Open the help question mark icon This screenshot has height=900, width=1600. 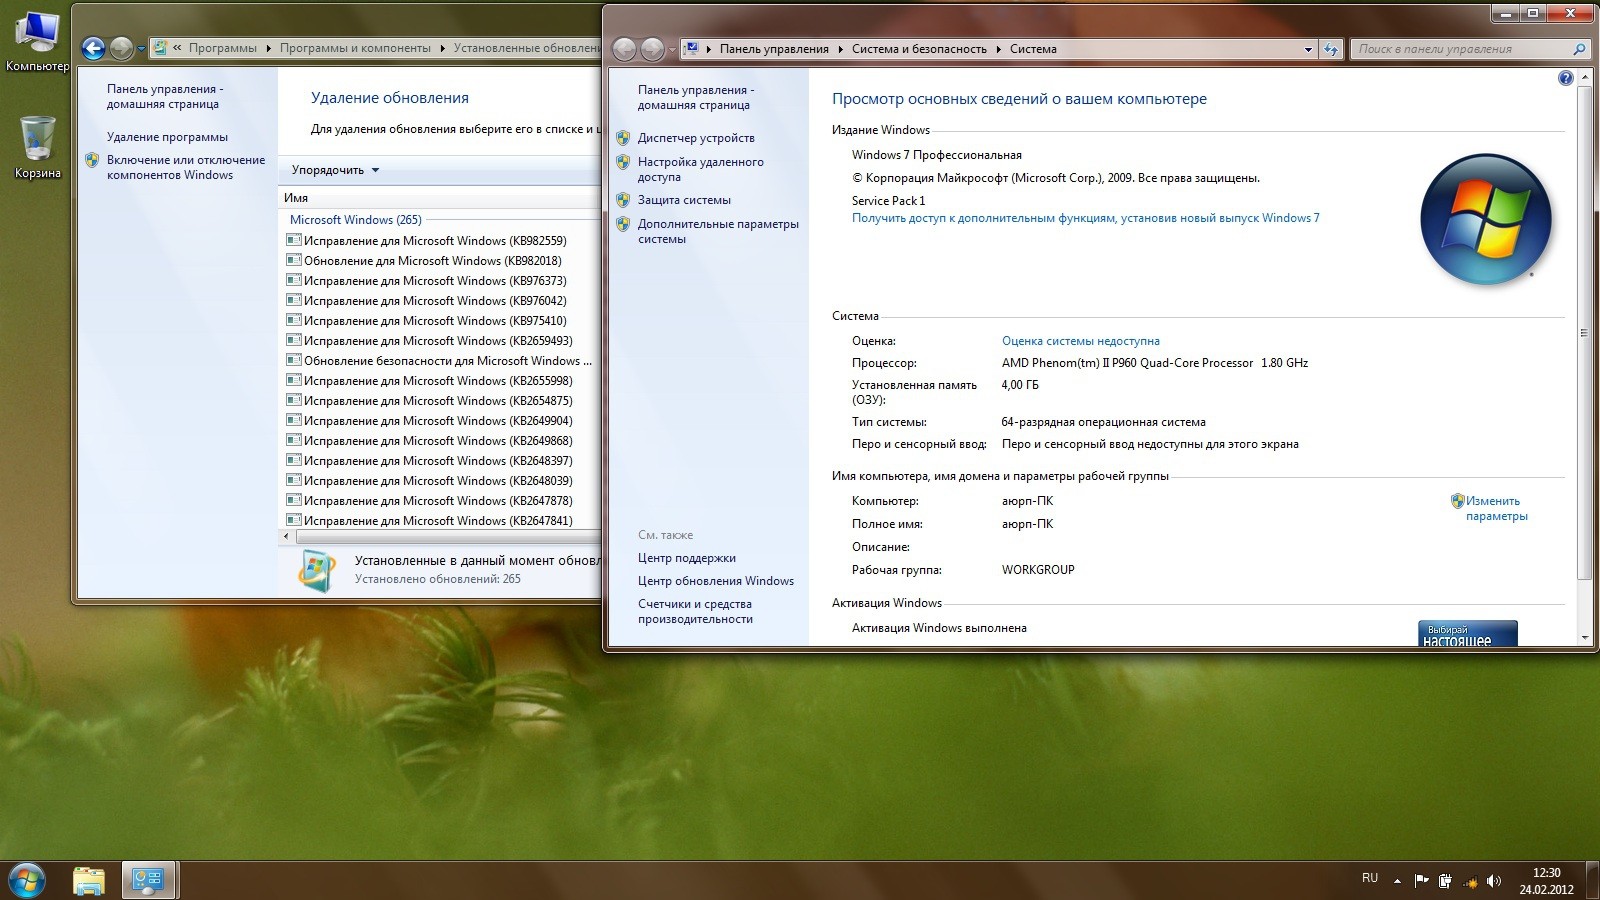pyautogui.click(x=1566, y=78)
